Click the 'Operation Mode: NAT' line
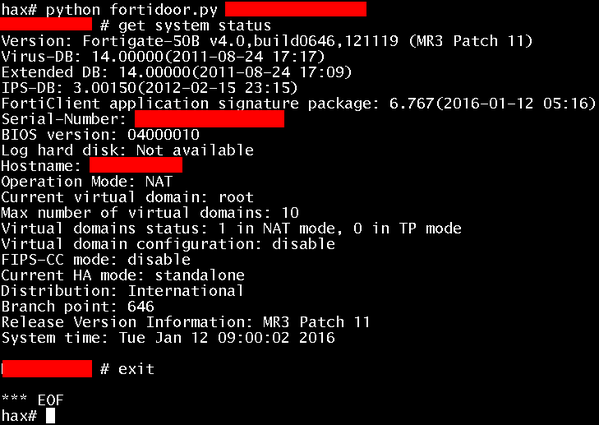This screenshot has height=425, width=599. (87, 181)
